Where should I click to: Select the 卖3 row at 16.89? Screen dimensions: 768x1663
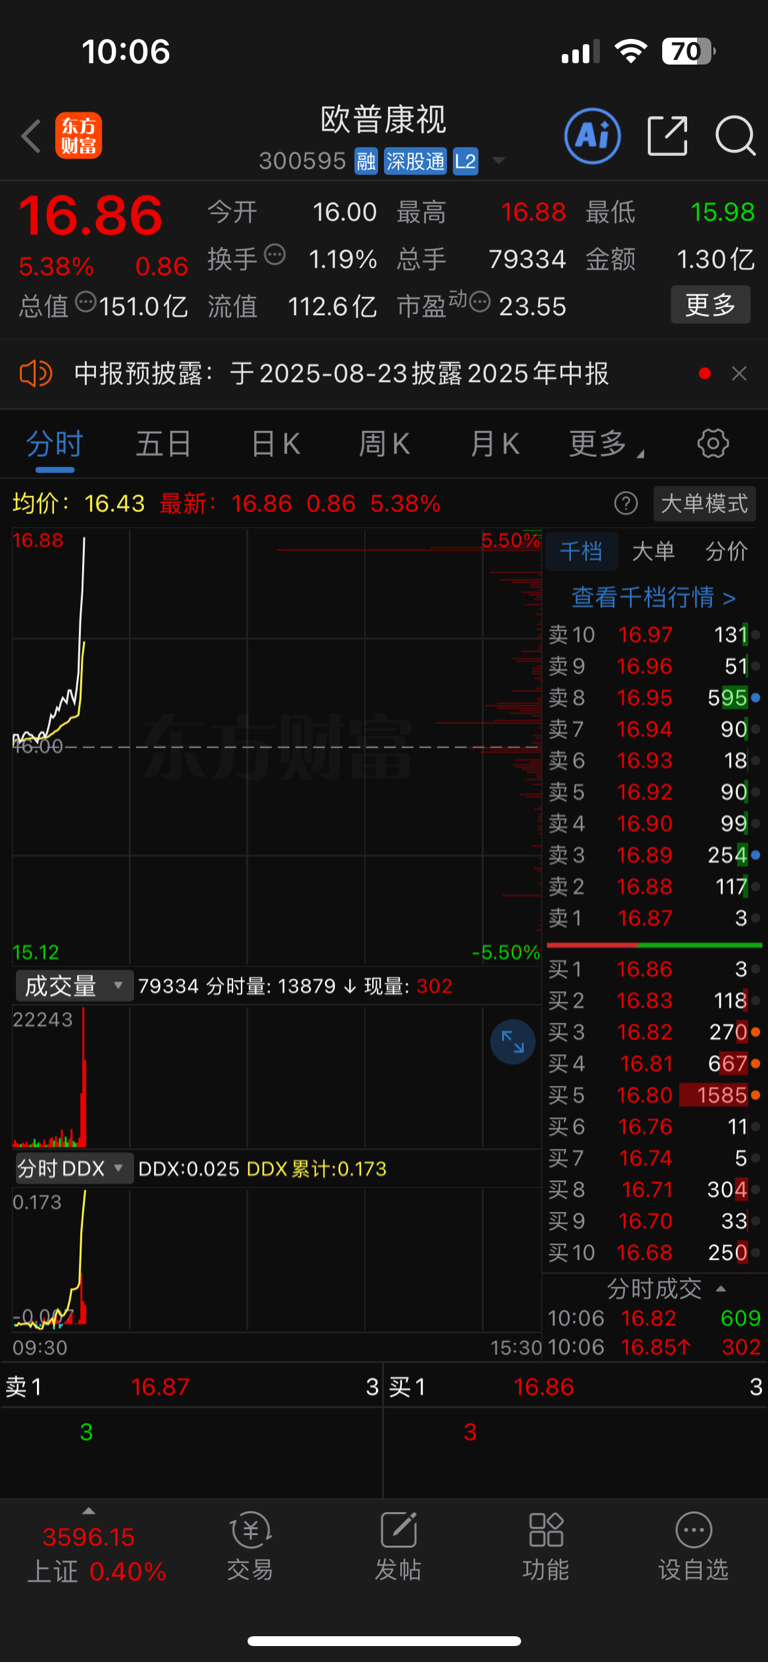point(654,855)
